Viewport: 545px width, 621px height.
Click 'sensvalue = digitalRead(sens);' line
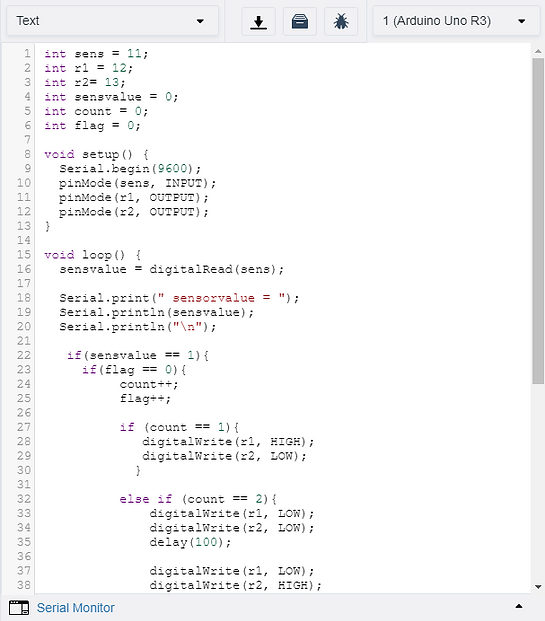point(172,269)
